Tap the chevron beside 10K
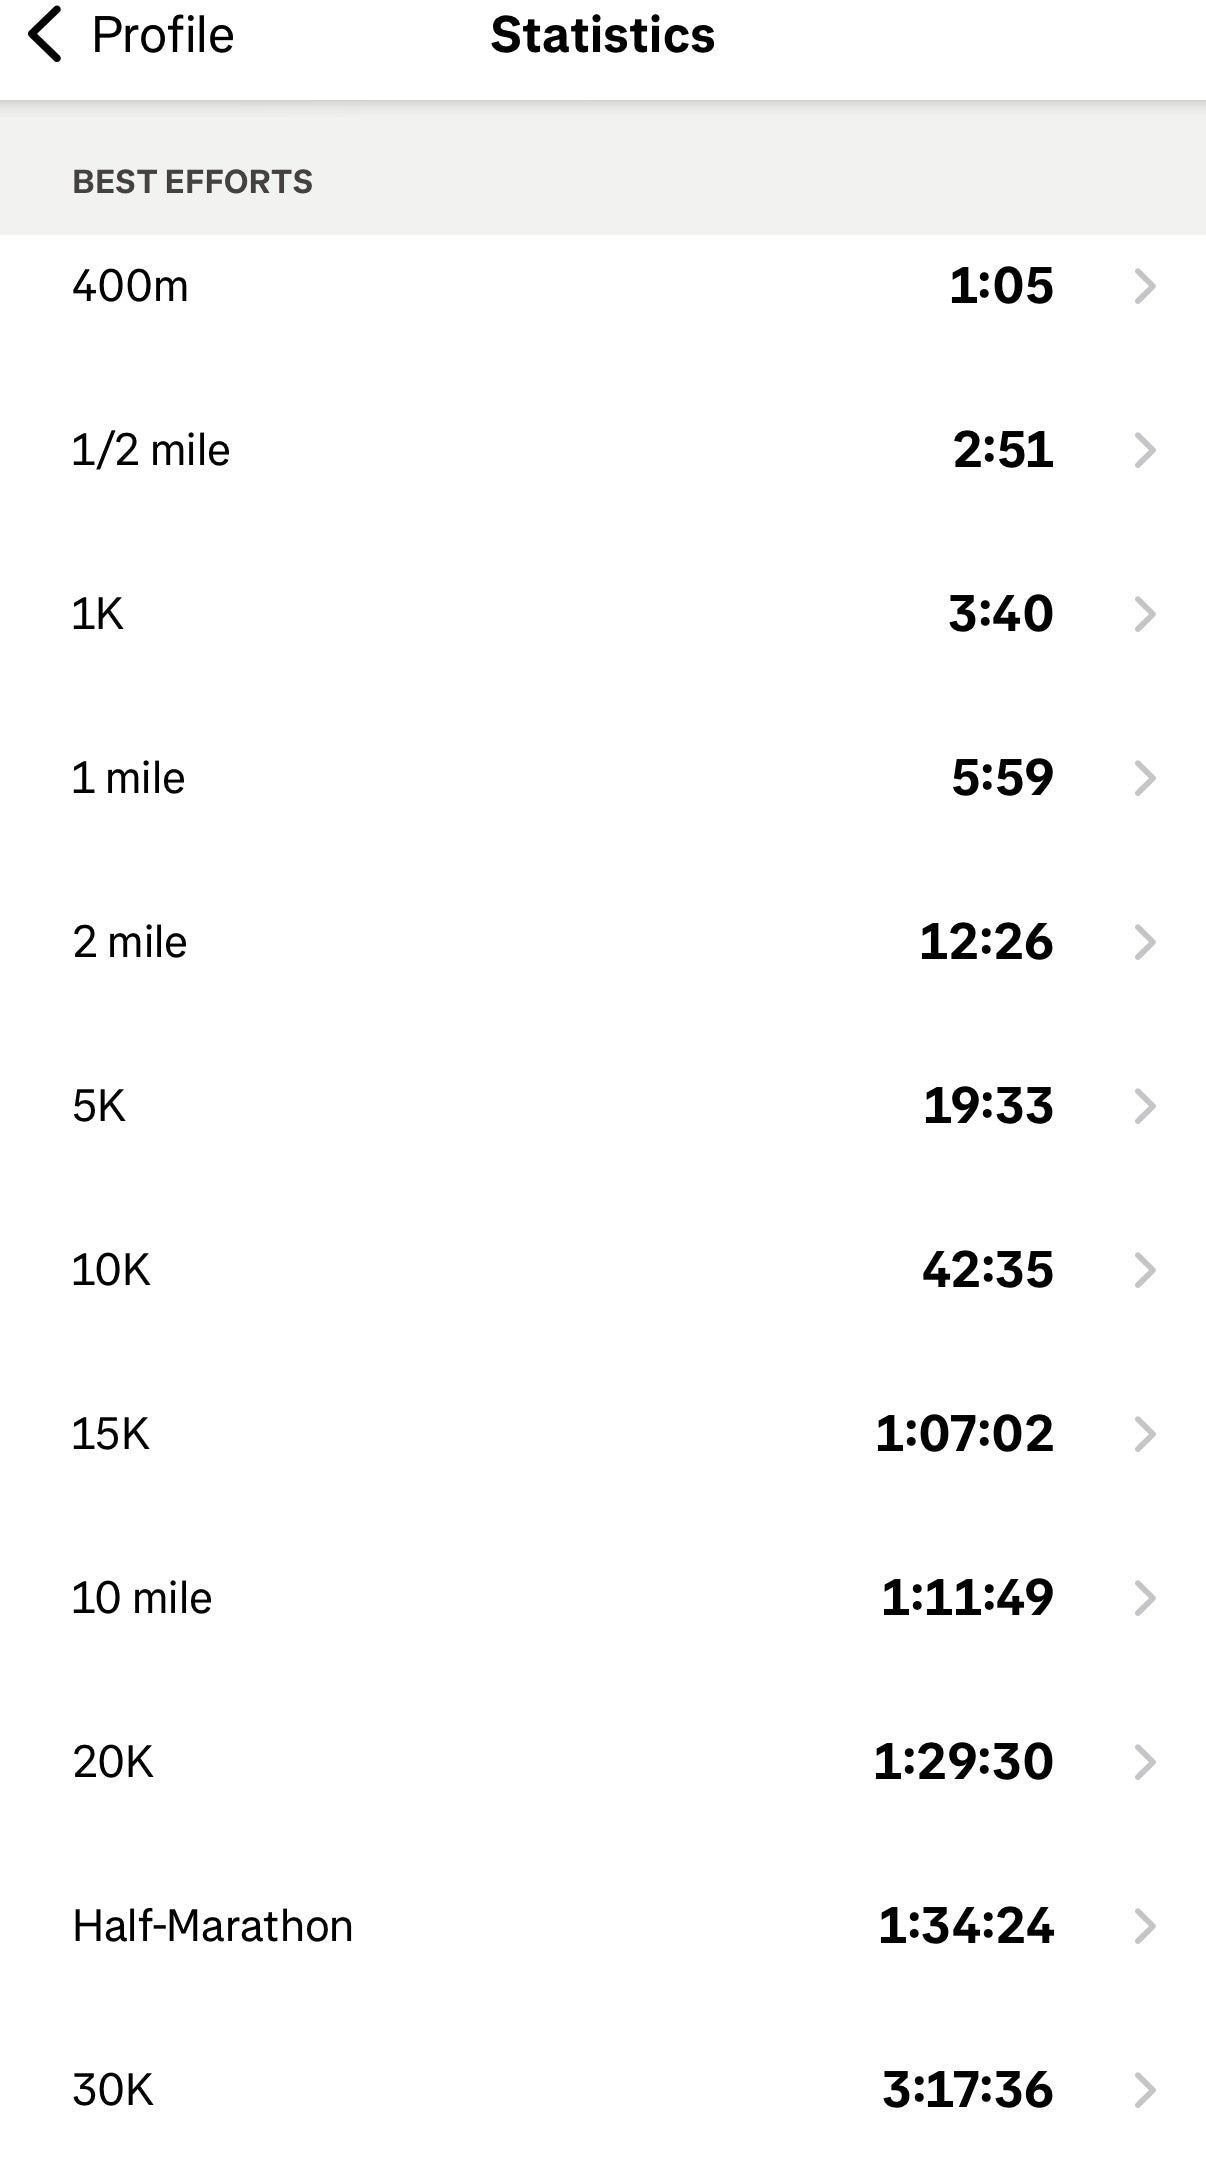The width and height of the screenshot is (1206, 2158). (1145, 1270)
